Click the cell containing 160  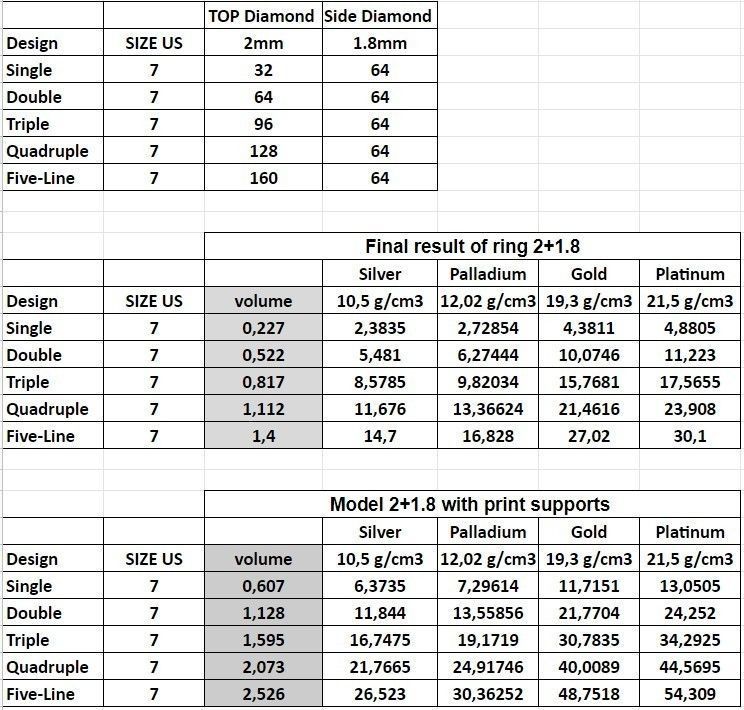click(x=263, y=178)
